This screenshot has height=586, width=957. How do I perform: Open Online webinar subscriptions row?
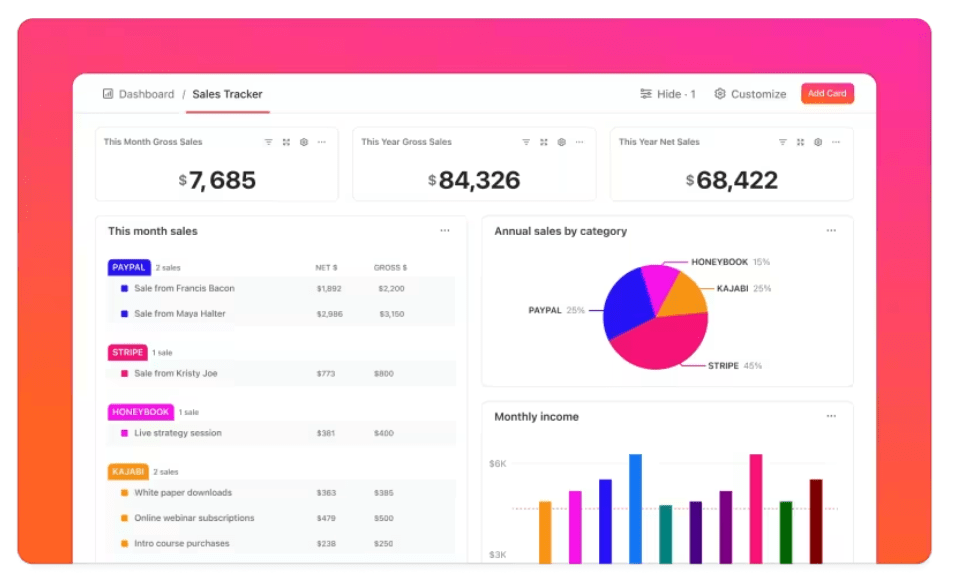281,518
